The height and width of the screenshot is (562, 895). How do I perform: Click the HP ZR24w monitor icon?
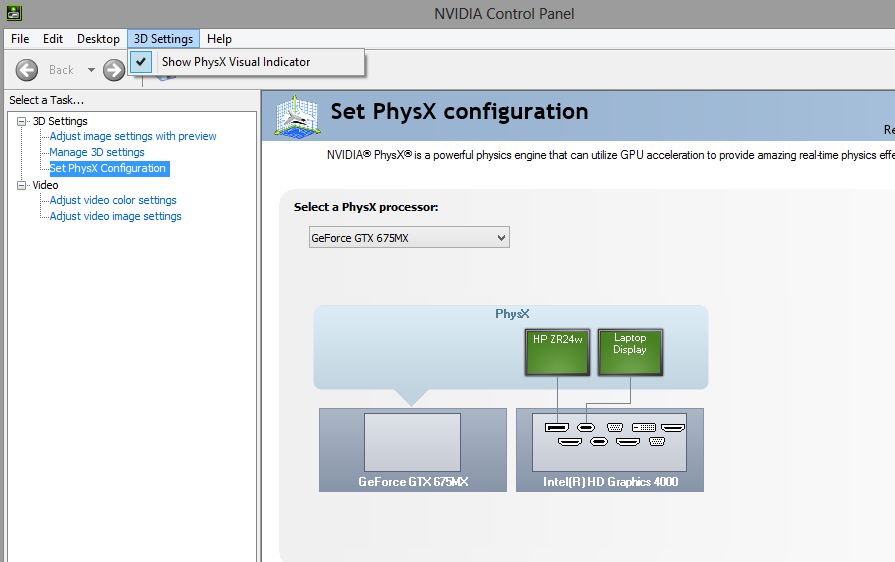(x=556, y=352)
